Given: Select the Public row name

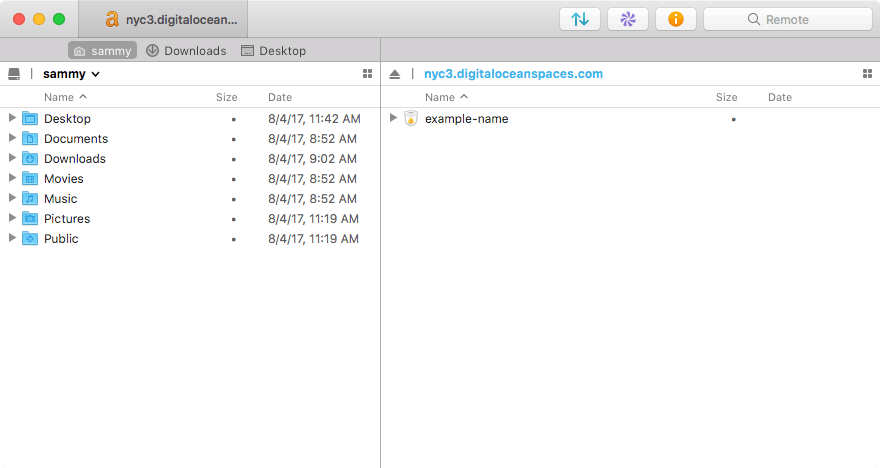Looking at the screenshot, I should 61,238.
